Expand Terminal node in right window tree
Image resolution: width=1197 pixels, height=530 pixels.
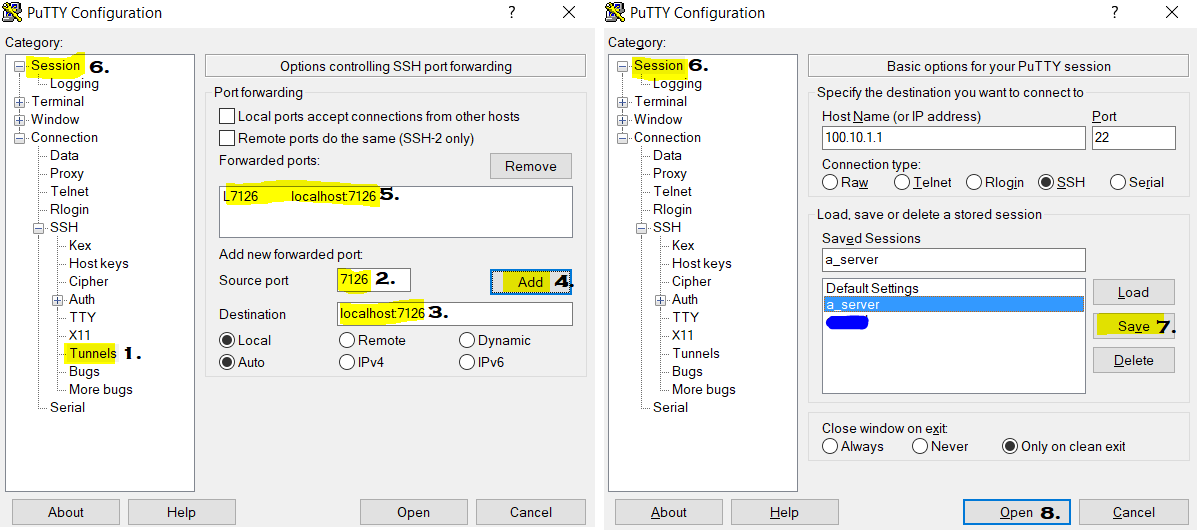tap(622, 102)
